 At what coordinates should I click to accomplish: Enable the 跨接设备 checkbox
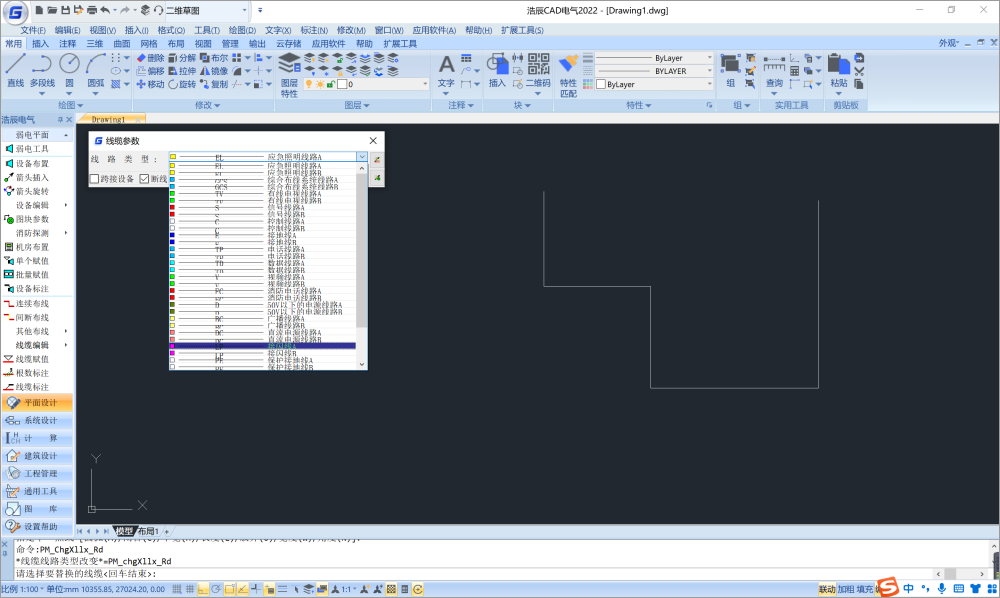coord(94,179)
